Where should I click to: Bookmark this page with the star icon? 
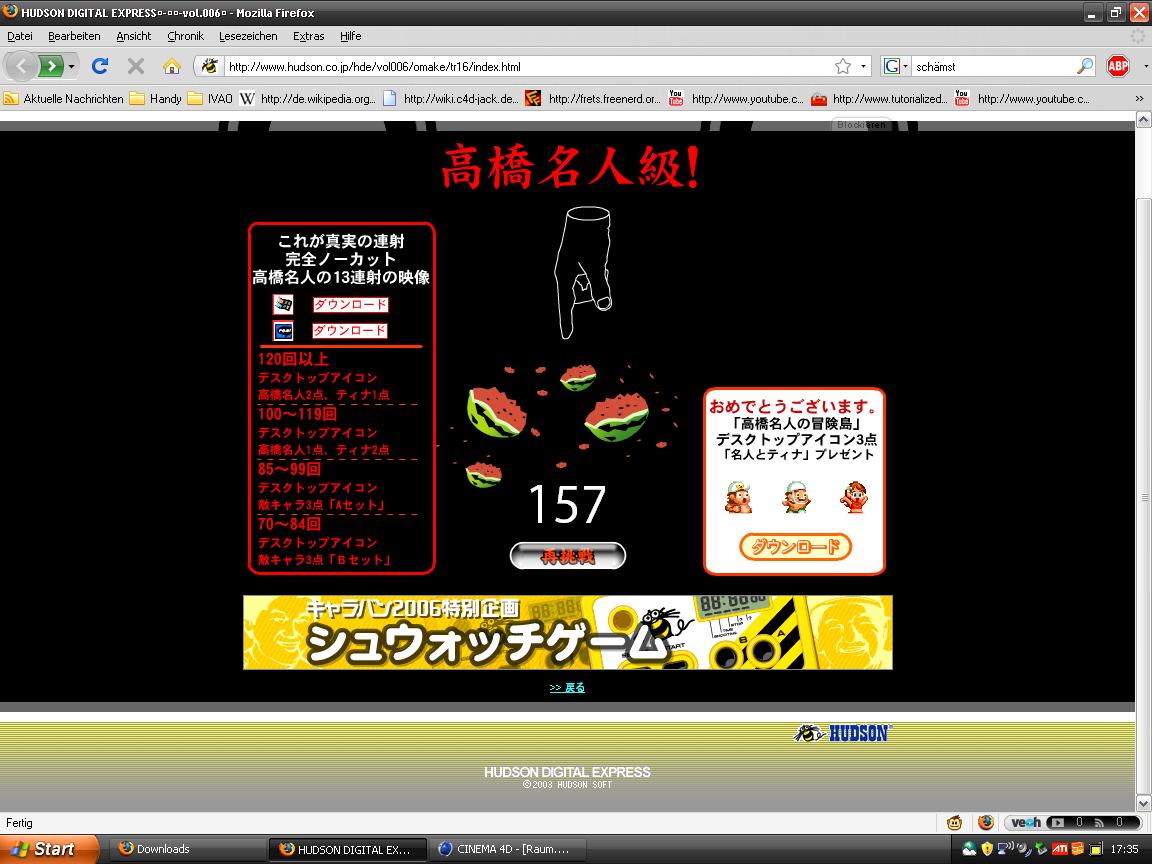[x=843, y=66]
